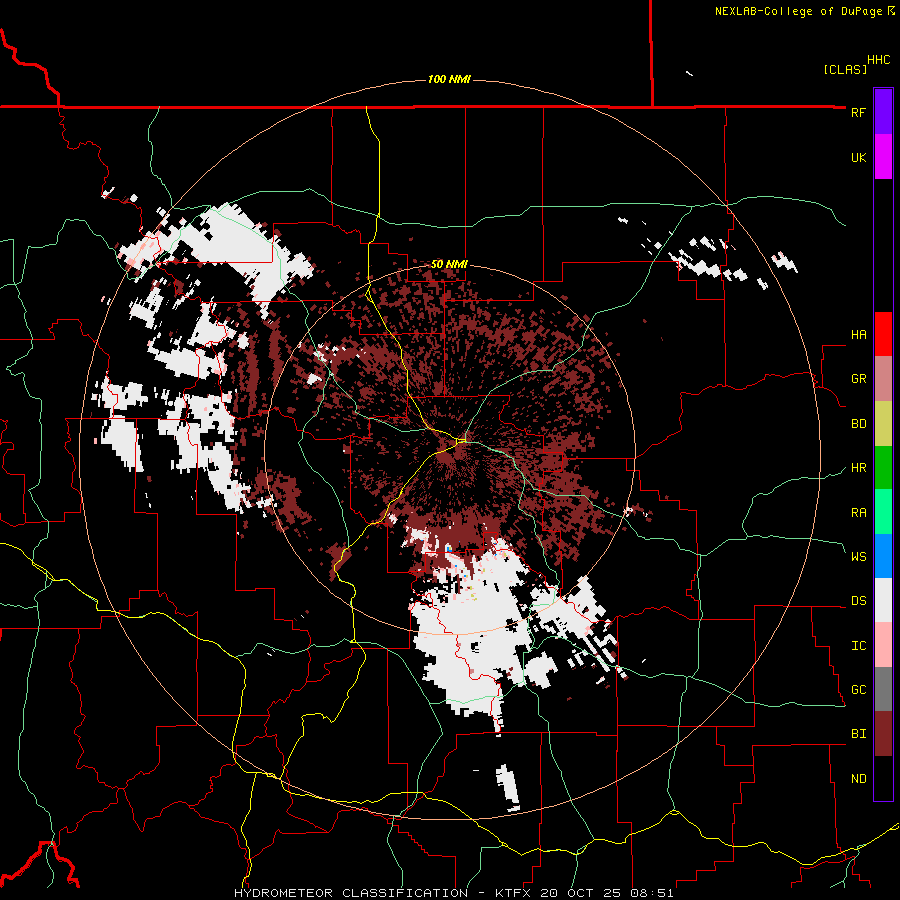Image resolution: width=900 pixels, height=900 pixels.
Task: Click the purple RF color swatch
Action: pyautogui.click(x=883, y=112)
